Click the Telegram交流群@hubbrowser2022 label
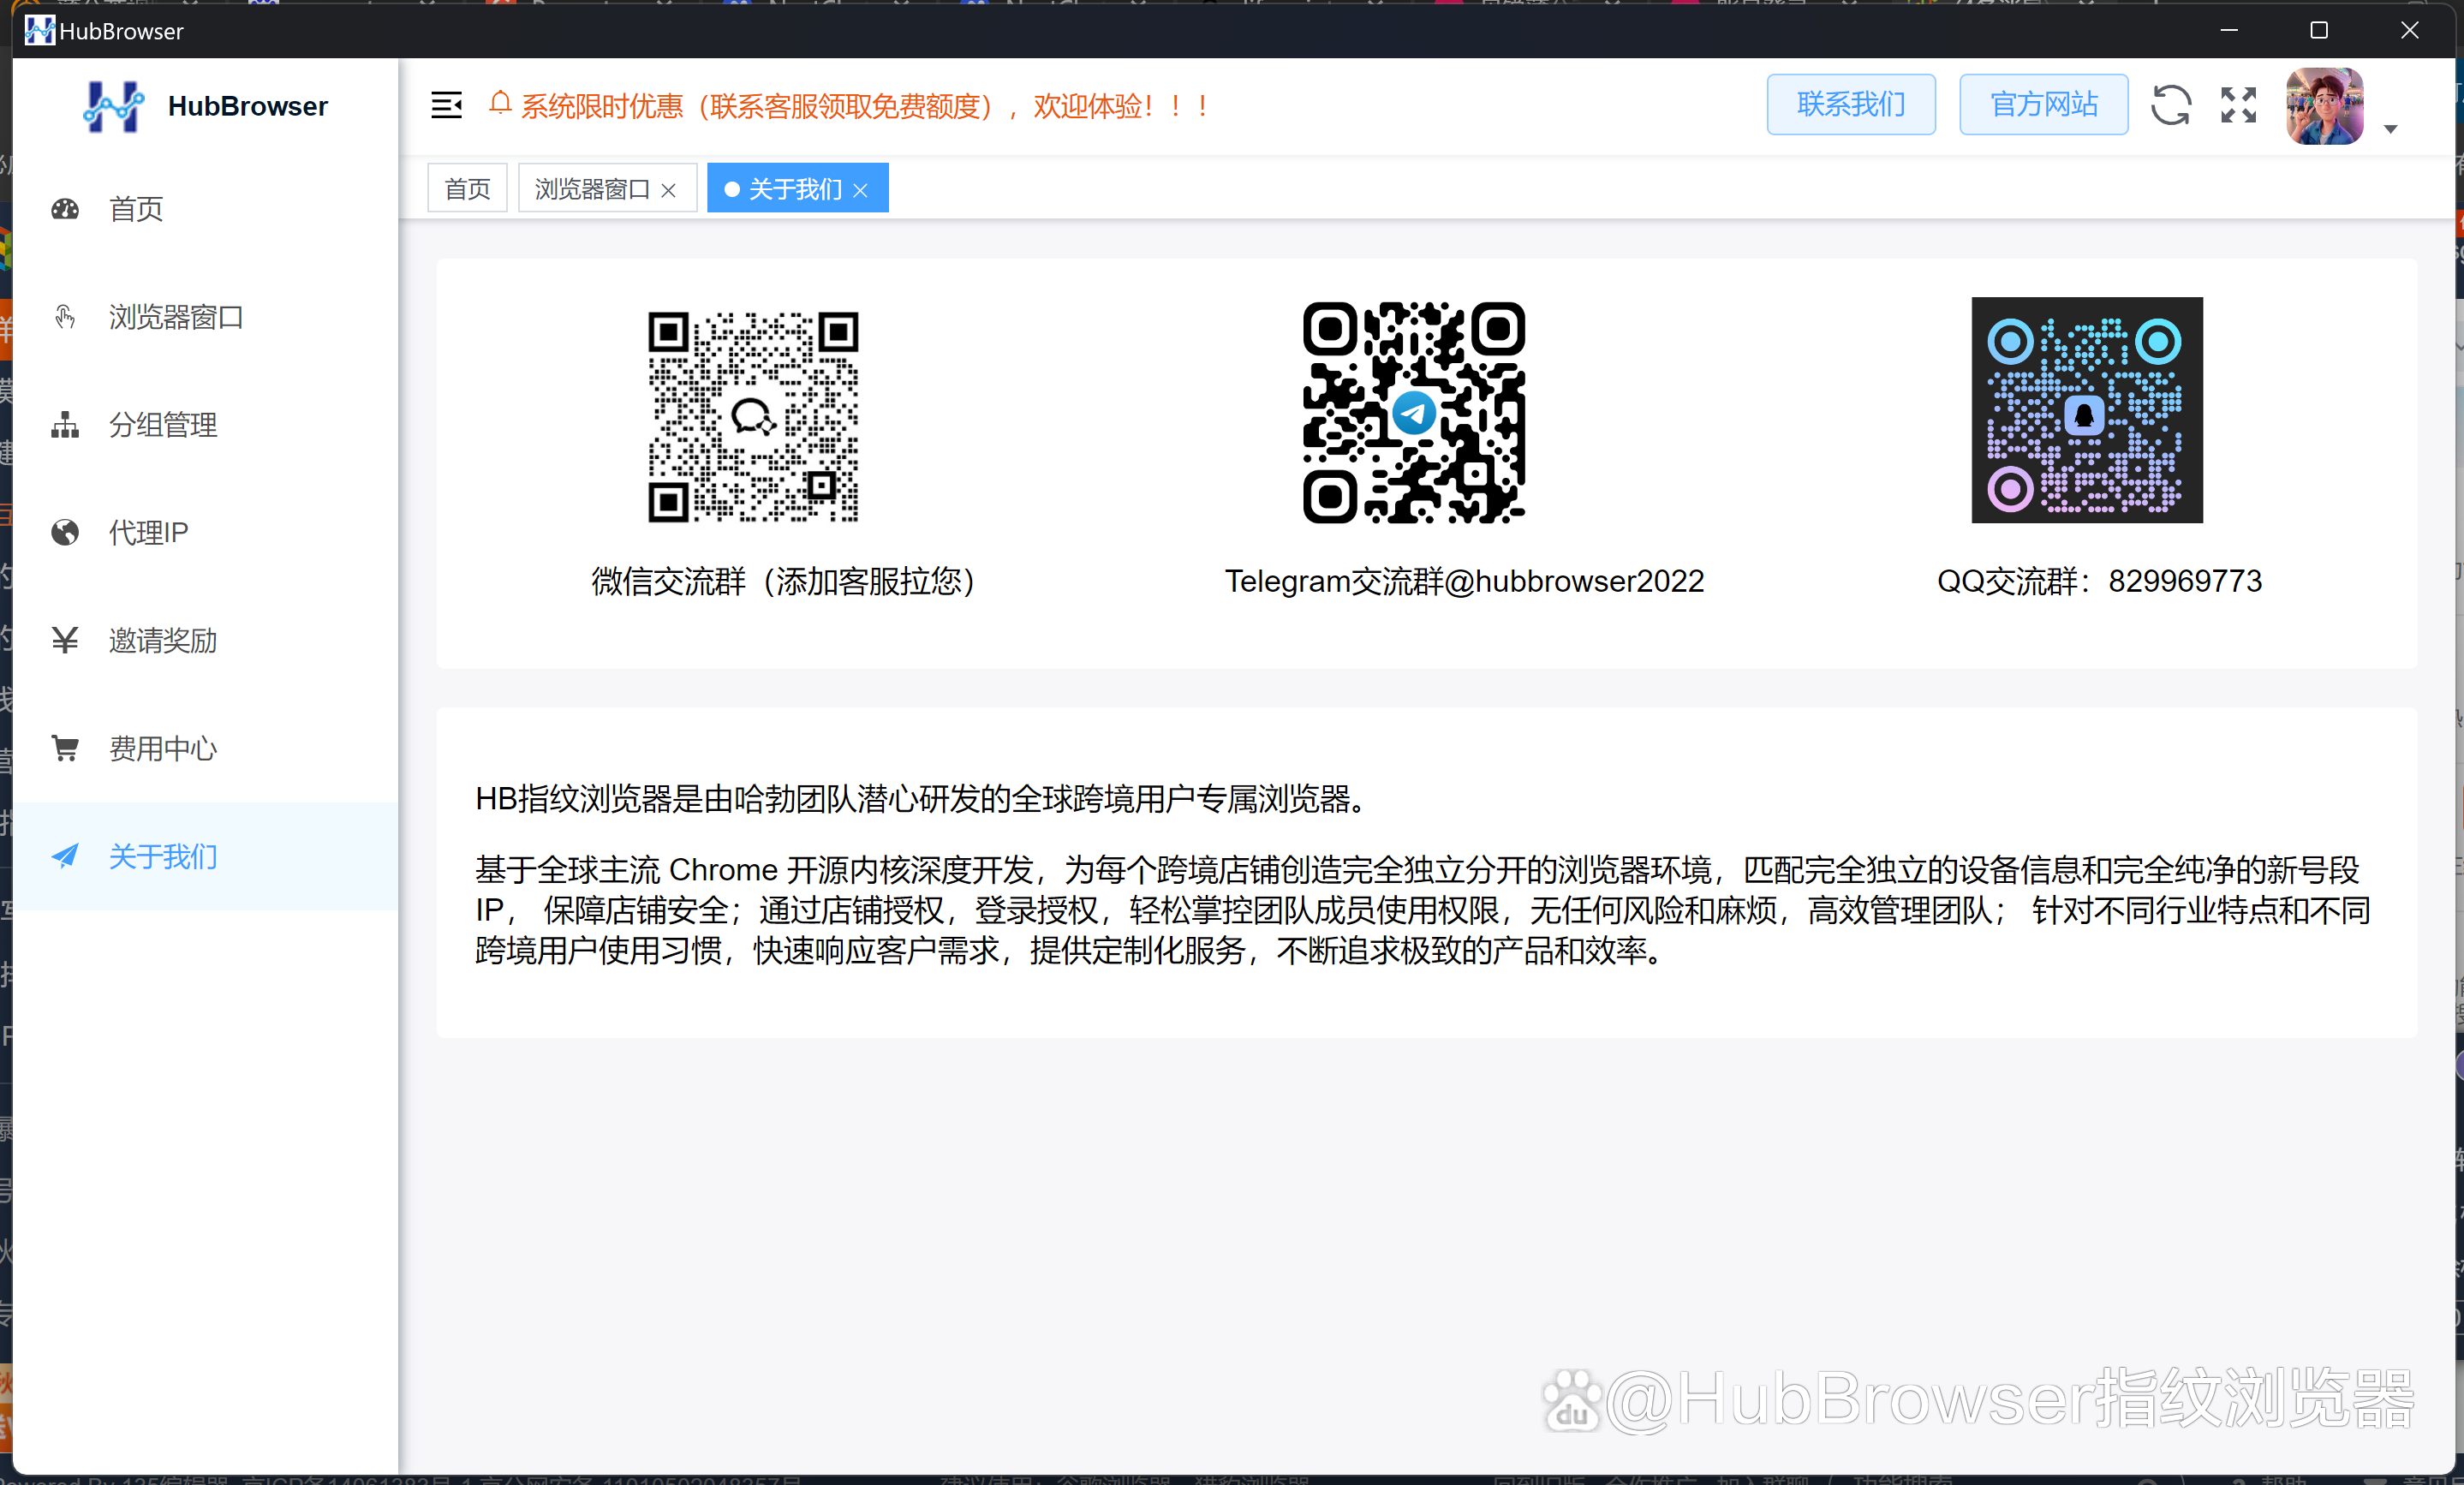Viewport: 2464px width, 1485px height. click(1465, 581)
